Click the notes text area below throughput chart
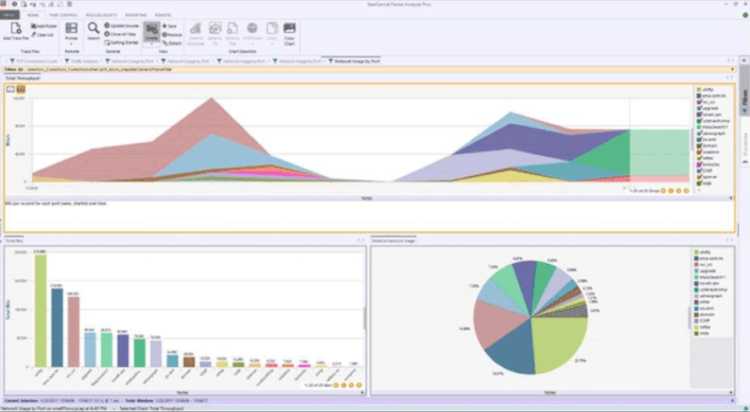The height and width of the screenshot is (412, 750). (368, 216)
